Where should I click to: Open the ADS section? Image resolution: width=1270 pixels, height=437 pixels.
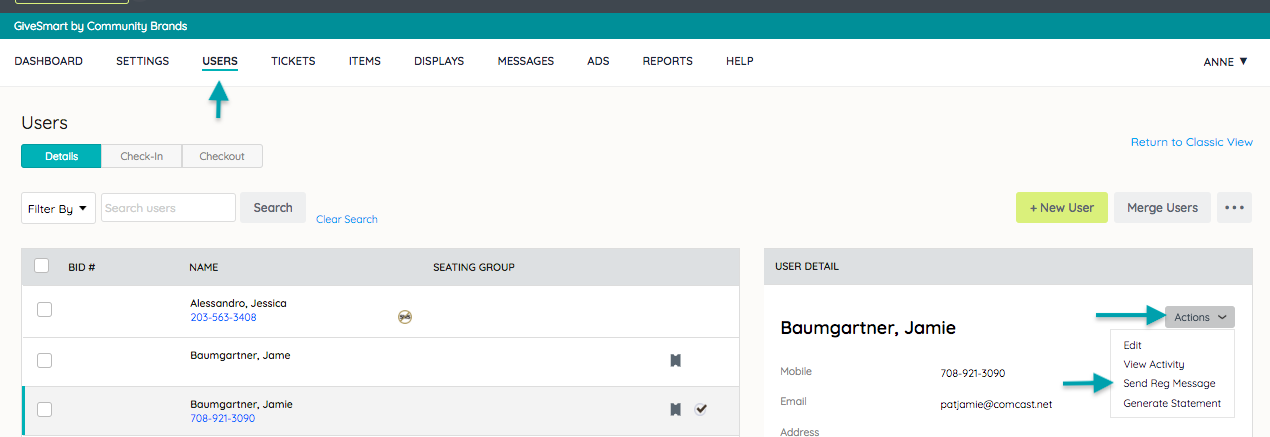598,61
